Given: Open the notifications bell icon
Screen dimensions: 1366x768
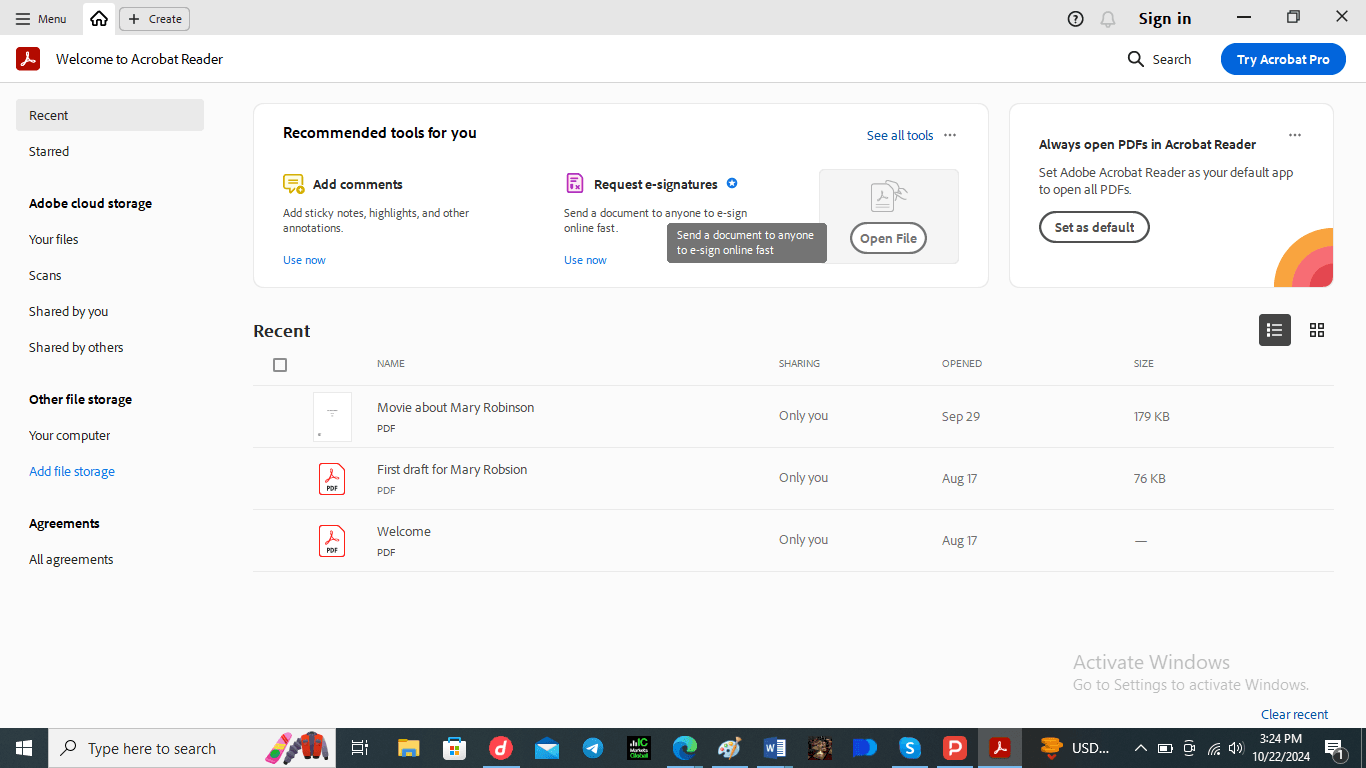Looking at the screenshot, I should tap(1107, 19).
